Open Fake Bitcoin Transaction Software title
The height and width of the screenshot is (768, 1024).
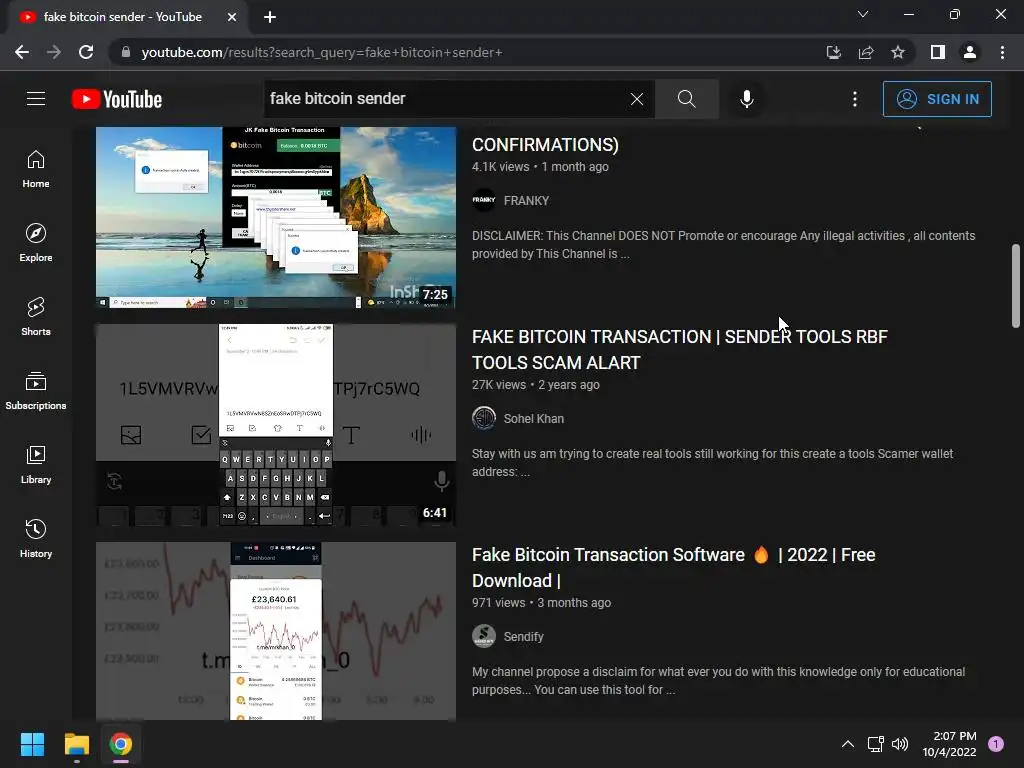(x=674, y=568)
